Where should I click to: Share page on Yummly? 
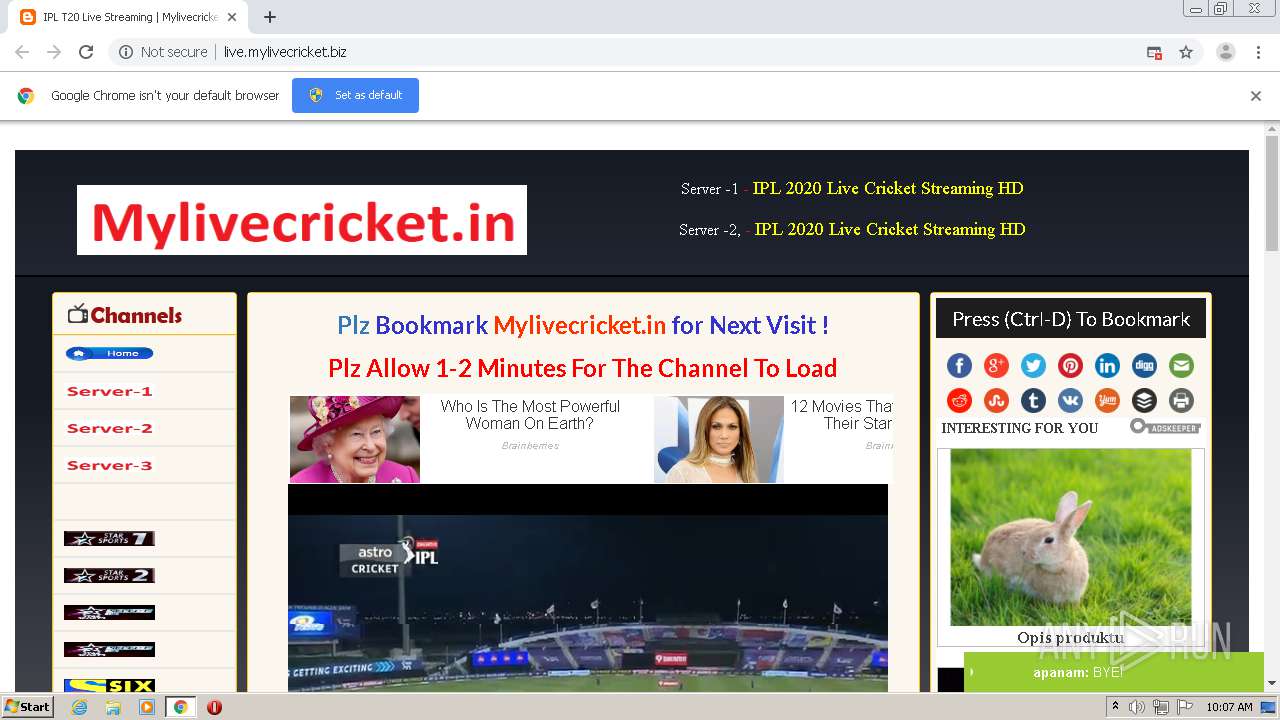[x=1107, y=401]
